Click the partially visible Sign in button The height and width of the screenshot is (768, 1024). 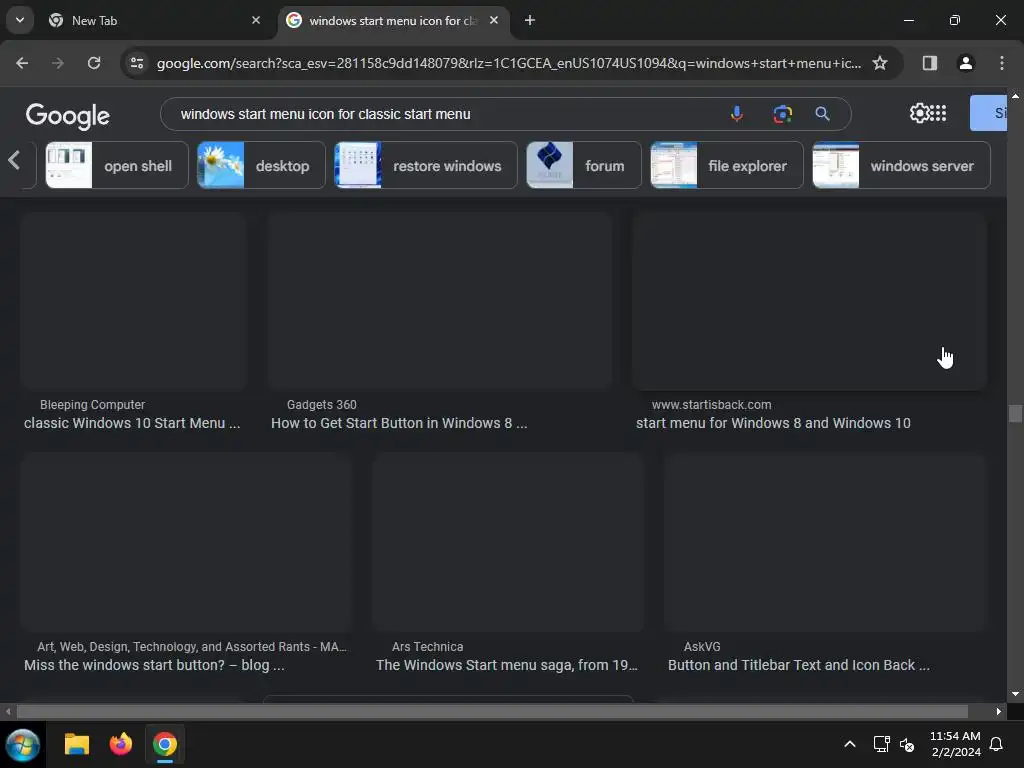point(988,113)
